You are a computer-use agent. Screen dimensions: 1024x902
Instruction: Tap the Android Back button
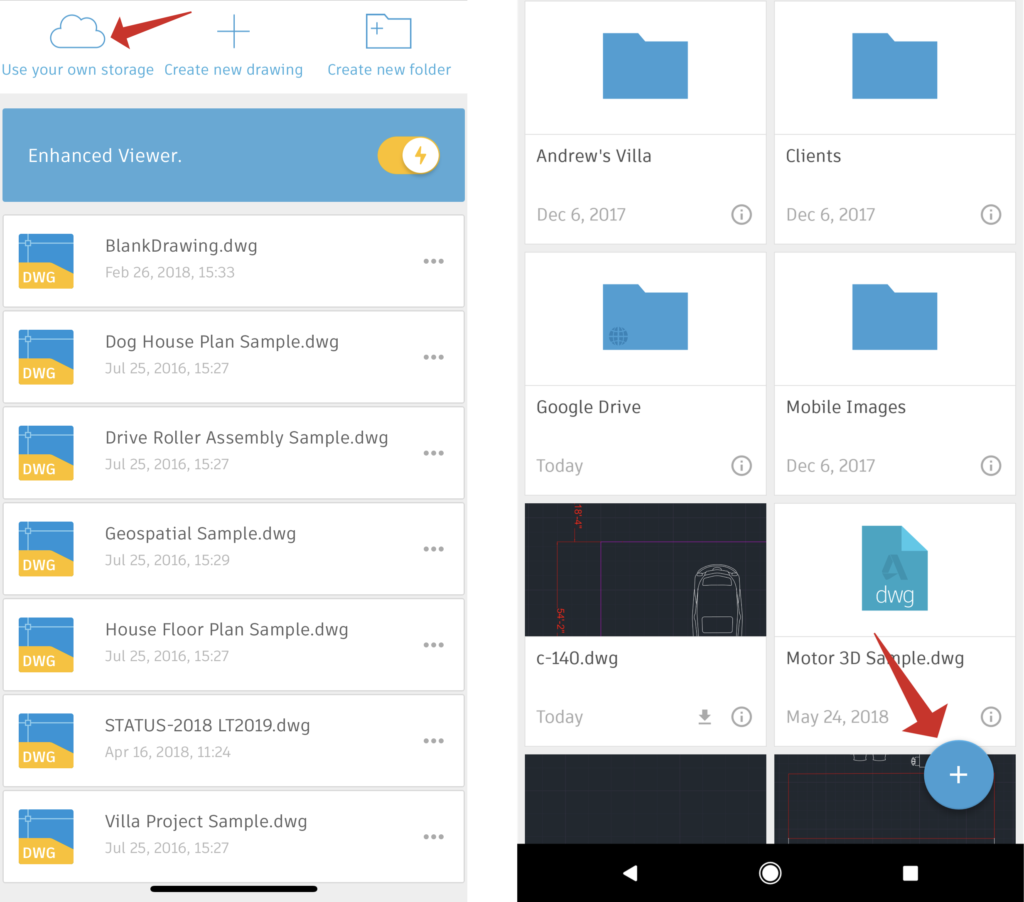[629, 872]
